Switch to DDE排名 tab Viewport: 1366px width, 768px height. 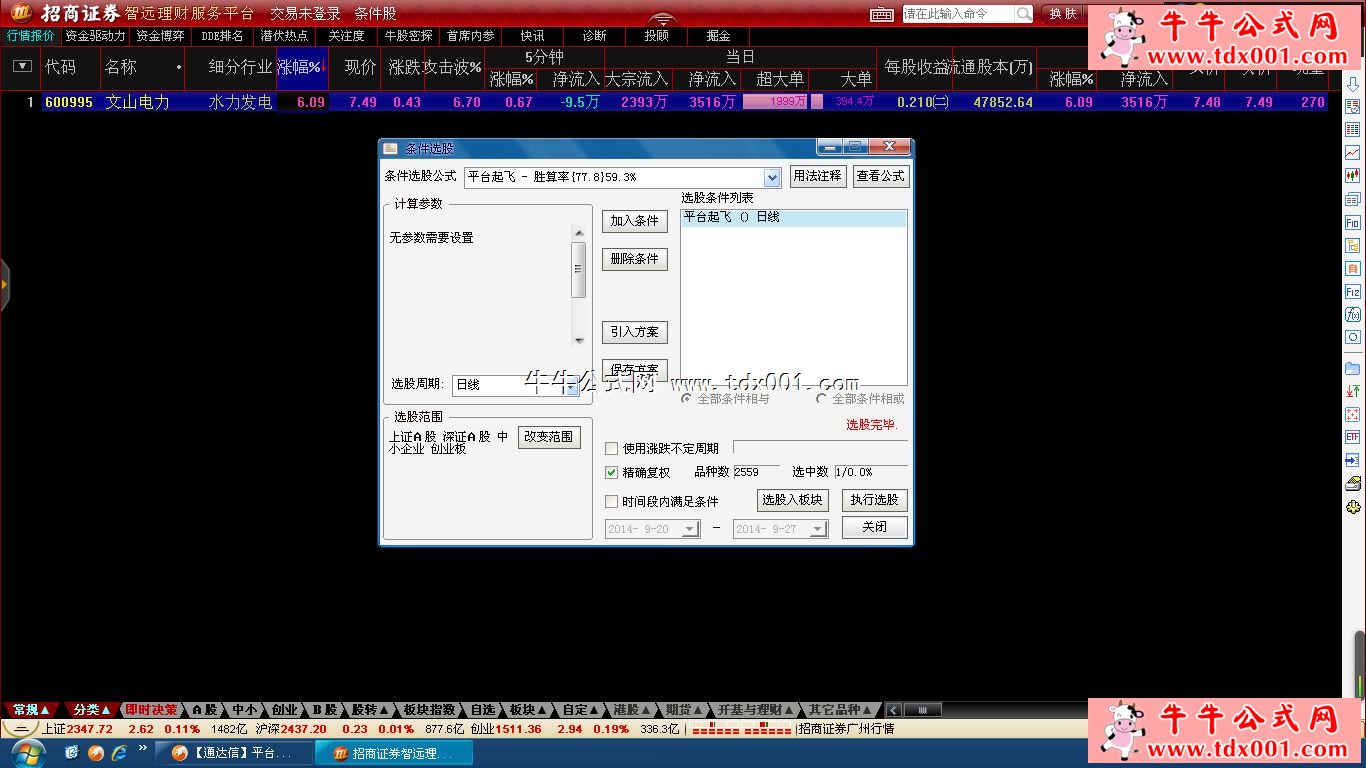click(222, 35)
